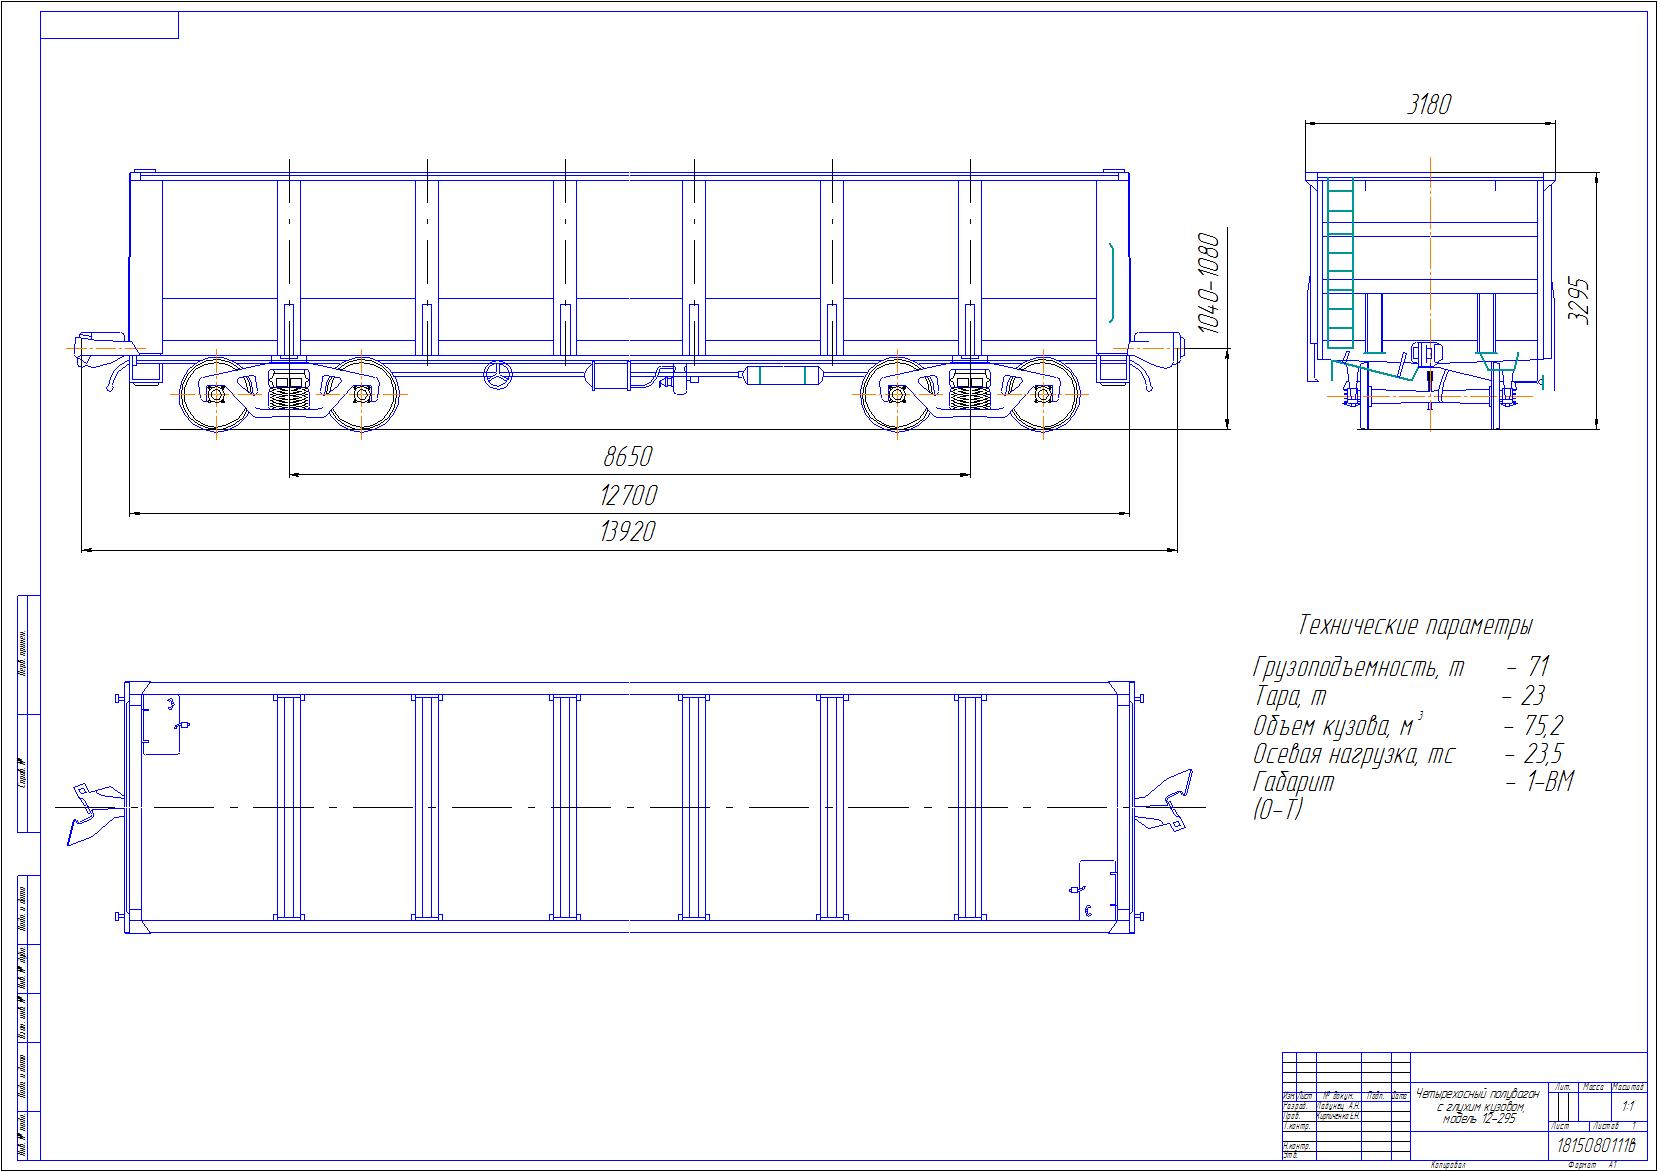
Task: Click the '(0-Т)' text
Action: pos(1278,810)
